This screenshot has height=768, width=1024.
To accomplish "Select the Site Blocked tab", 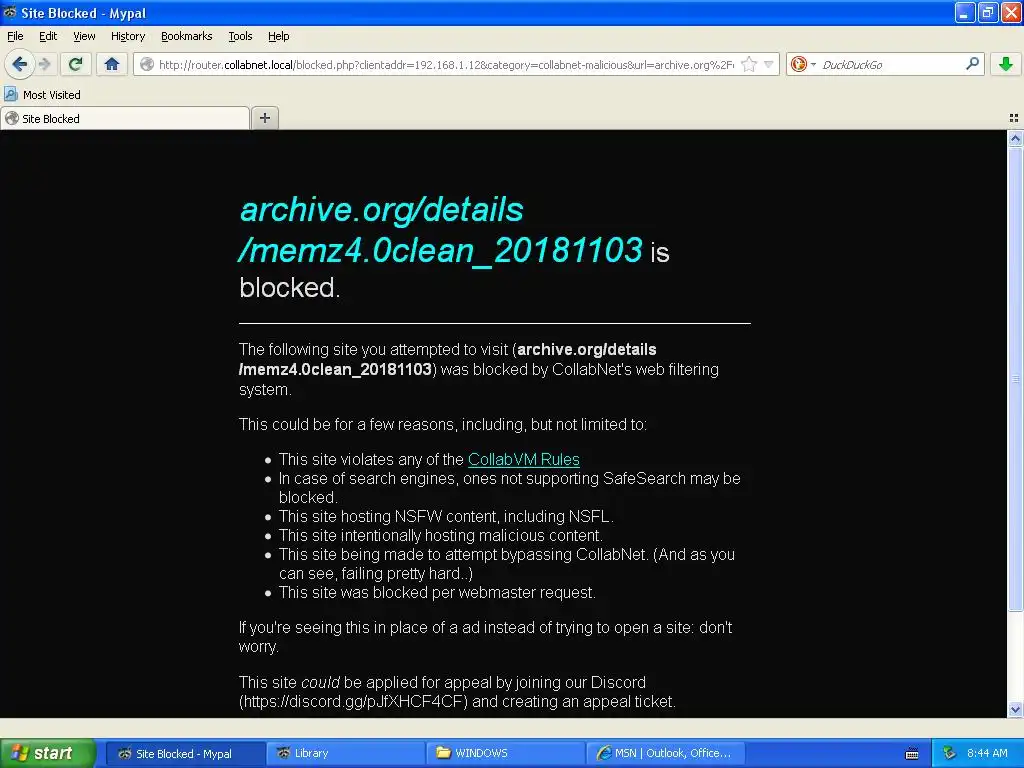I will coord(124,118).
